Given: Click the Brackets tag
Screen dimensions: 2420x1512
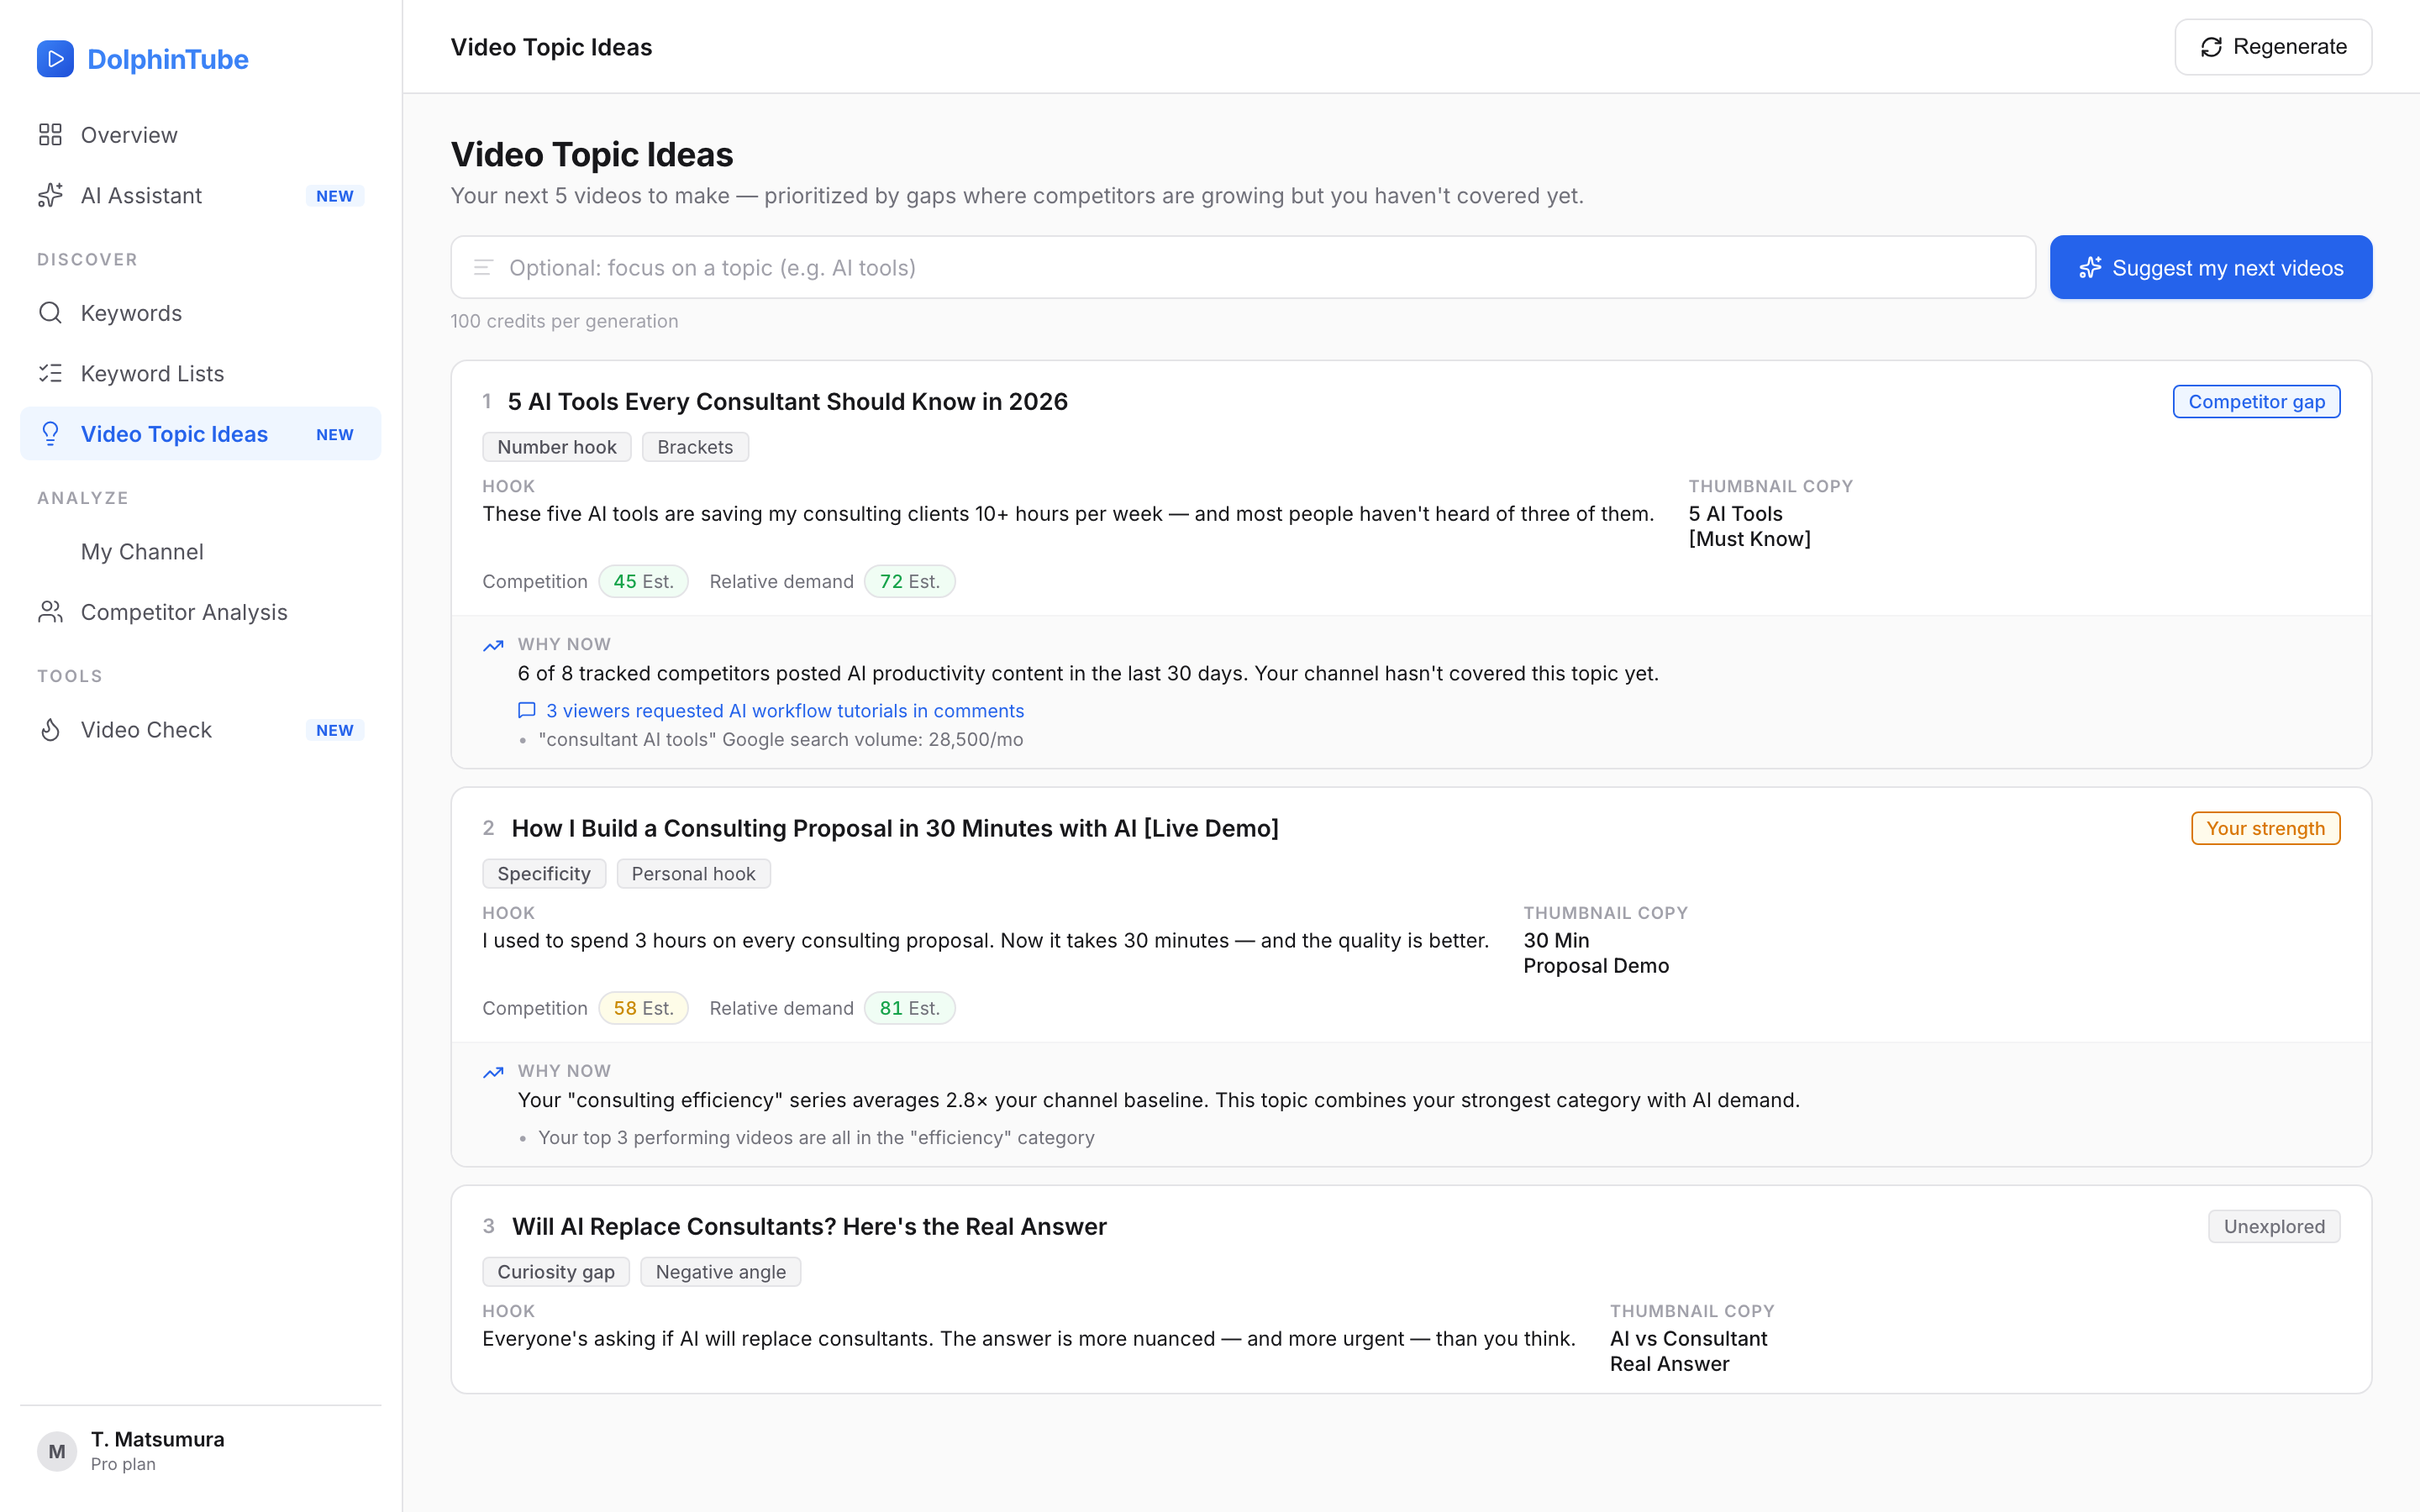Looking at the screenshot, I should 695,447.
